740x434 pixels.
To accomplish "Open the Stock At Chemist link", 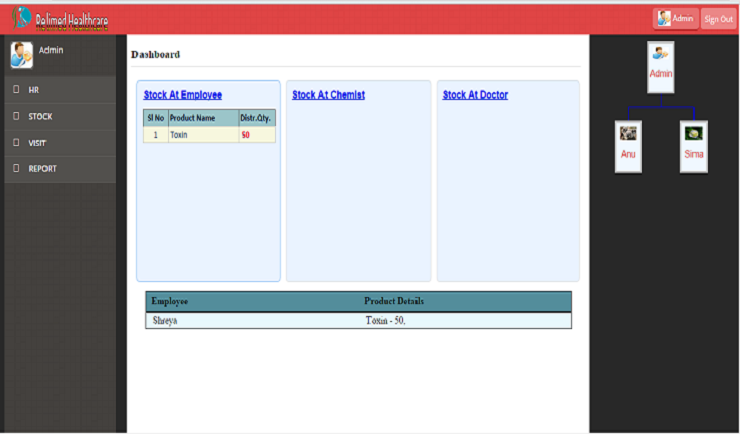I will pyautogui.click(x=328, y=95).
